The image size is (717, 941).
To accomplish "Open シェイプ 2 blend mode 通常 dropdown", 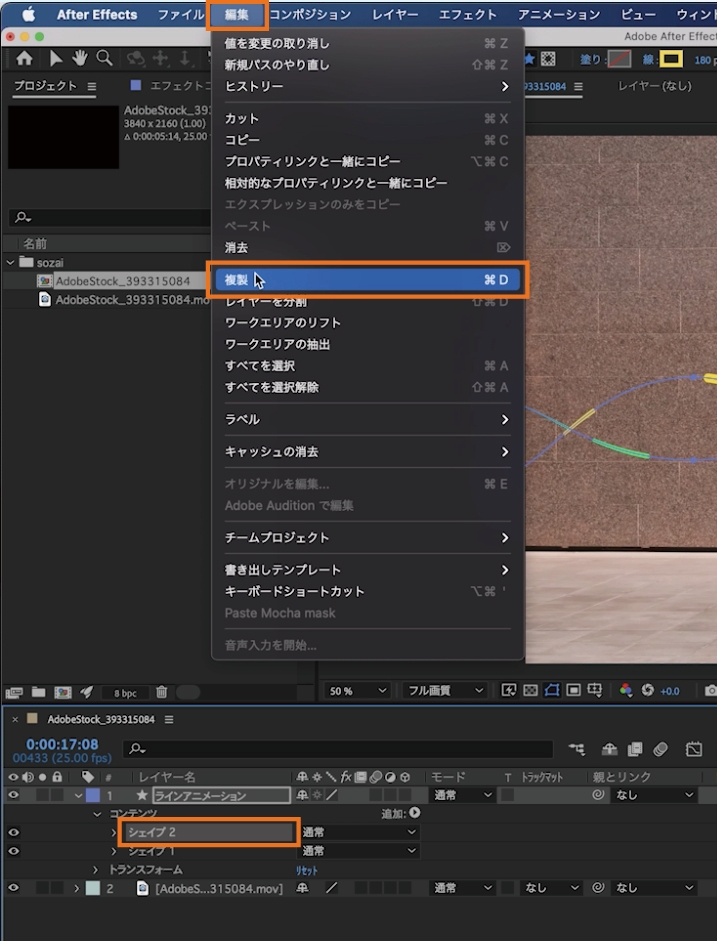I will coord(359,832).
